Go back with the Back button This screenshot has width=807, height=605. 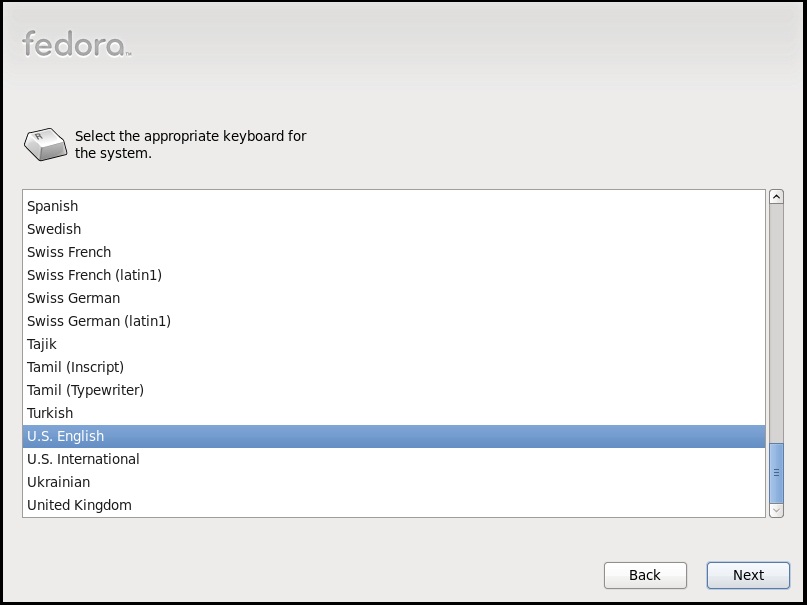645,575
